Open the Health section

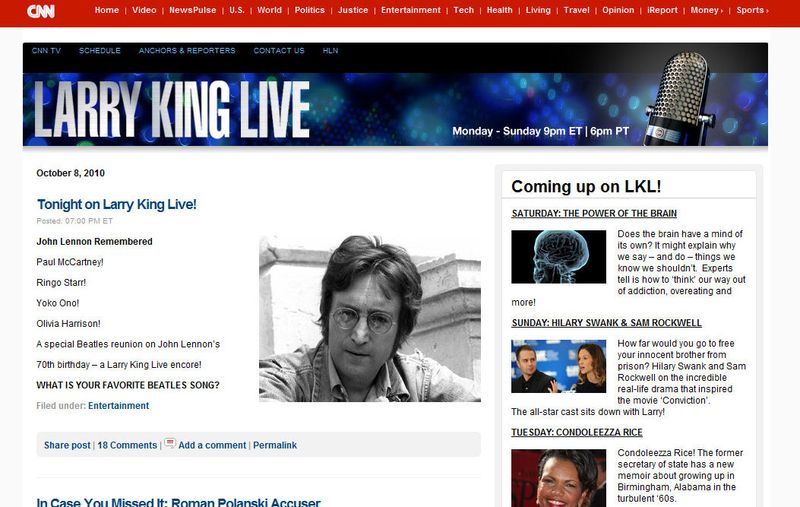[x=499, y=10]
